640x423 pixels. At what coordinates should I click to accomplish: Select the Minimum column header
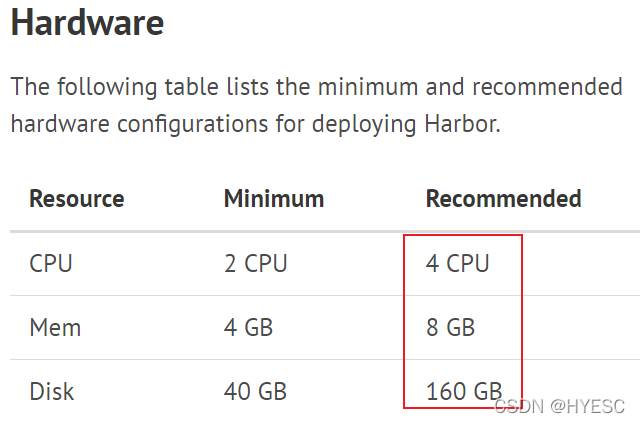click(274, 198)
